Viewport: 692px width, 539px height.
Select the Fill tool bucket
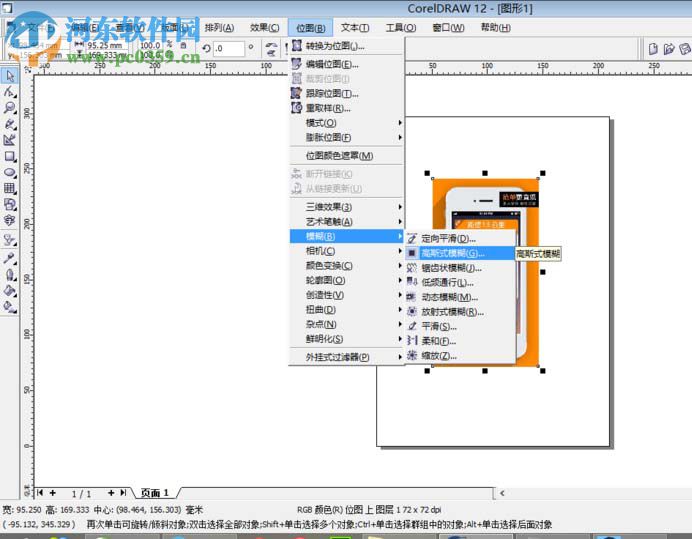coord(10,290)
